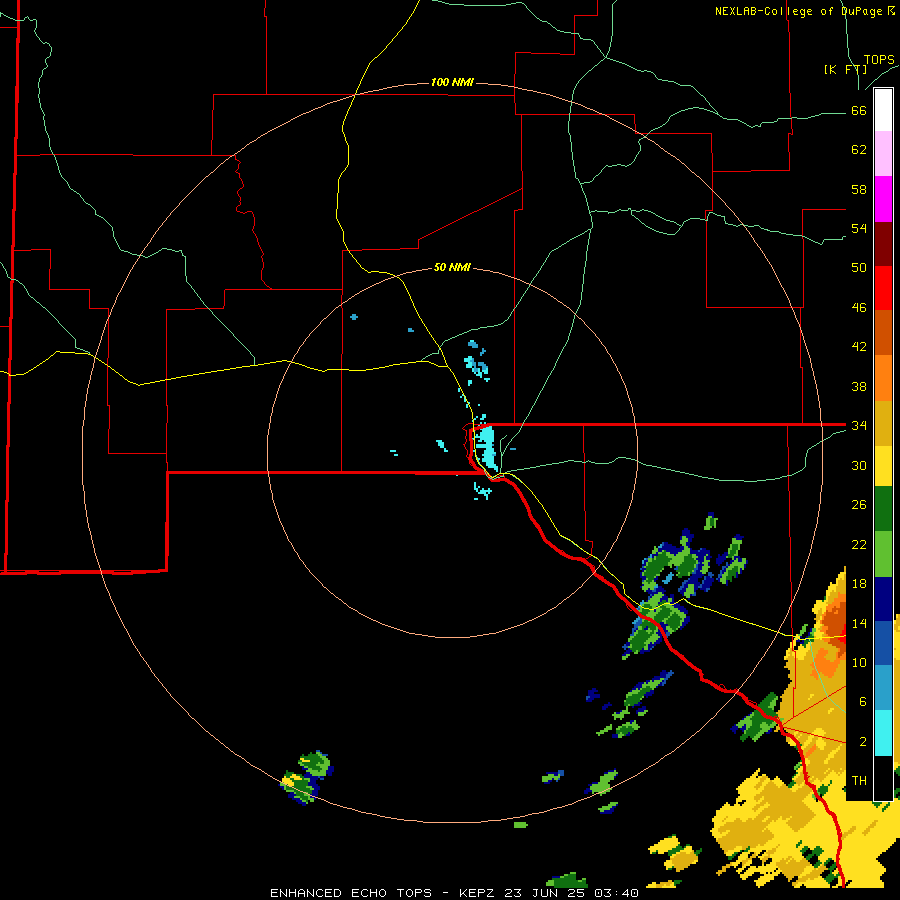Pick the orange 38 kft legend swatch
The height and width of the screenshot is (900, 900).
pos(883,378)
